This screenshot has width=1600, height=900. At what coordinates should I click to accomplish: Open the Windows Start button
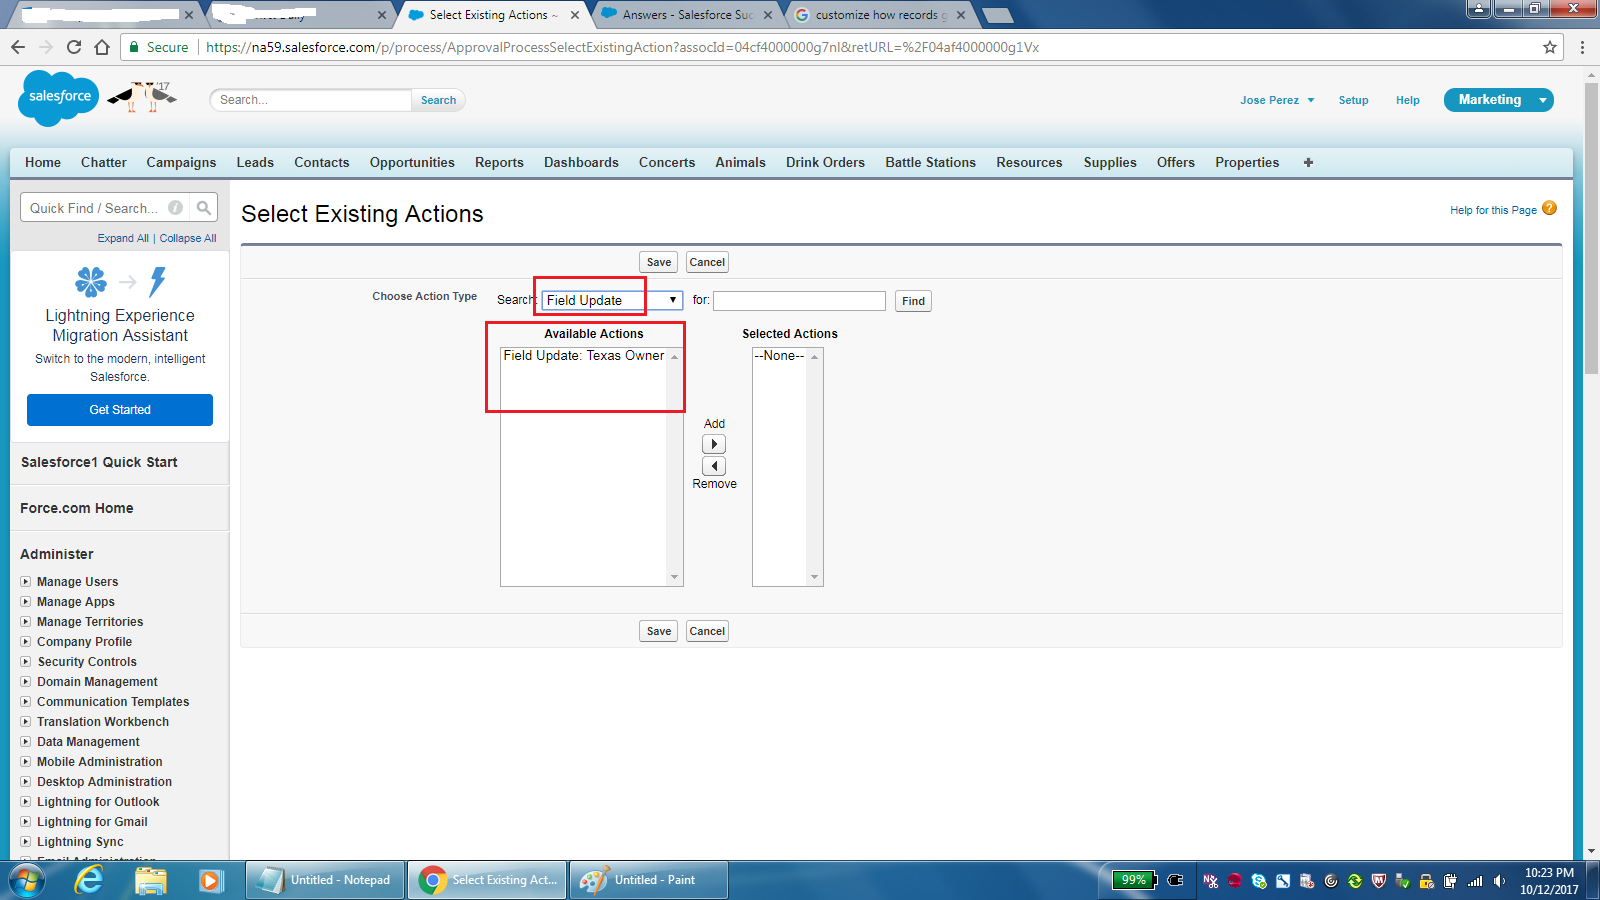click(27, 880)
